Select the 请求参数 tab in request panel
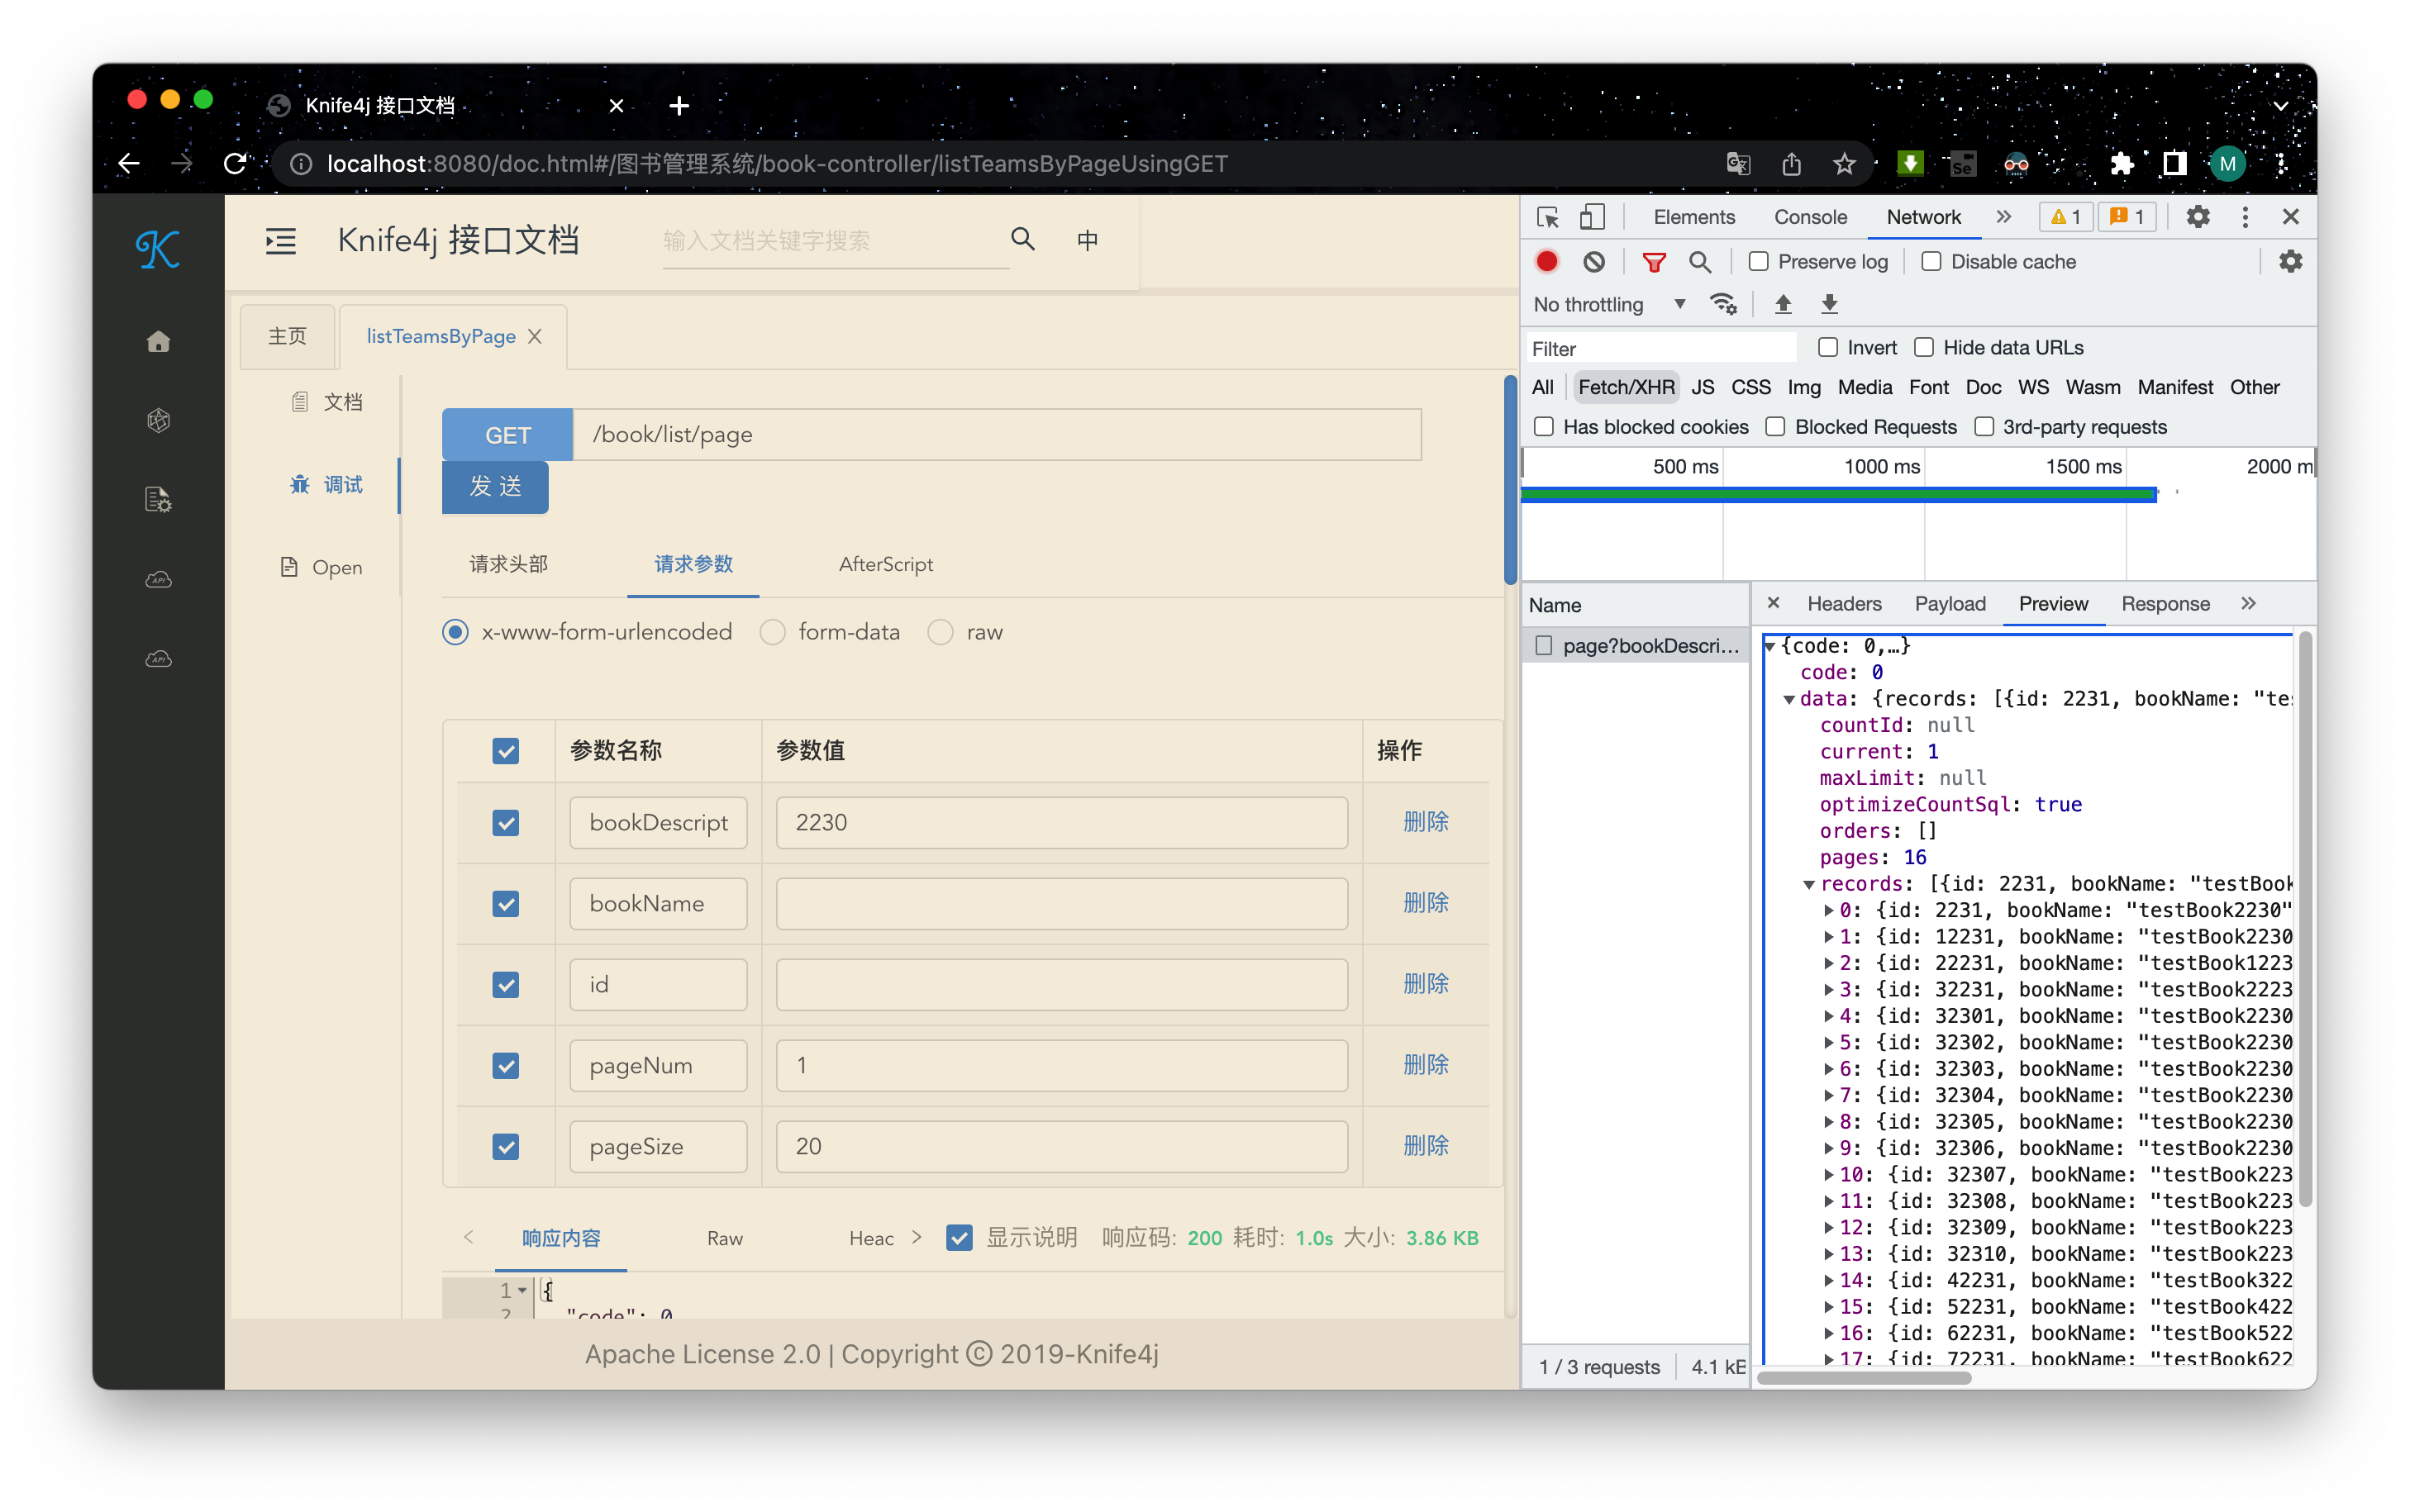 (692, 564)
